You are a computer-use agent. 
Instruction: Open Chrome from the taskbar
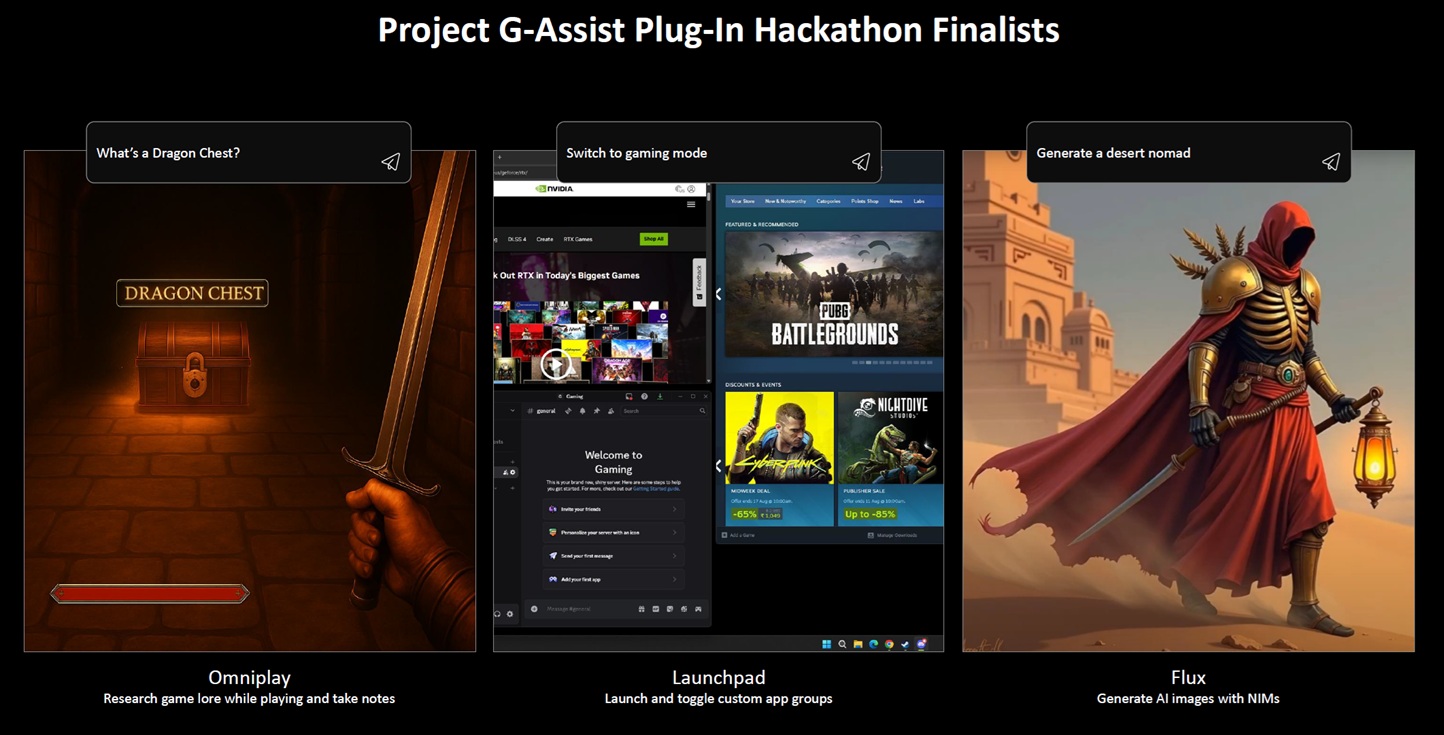889,645
